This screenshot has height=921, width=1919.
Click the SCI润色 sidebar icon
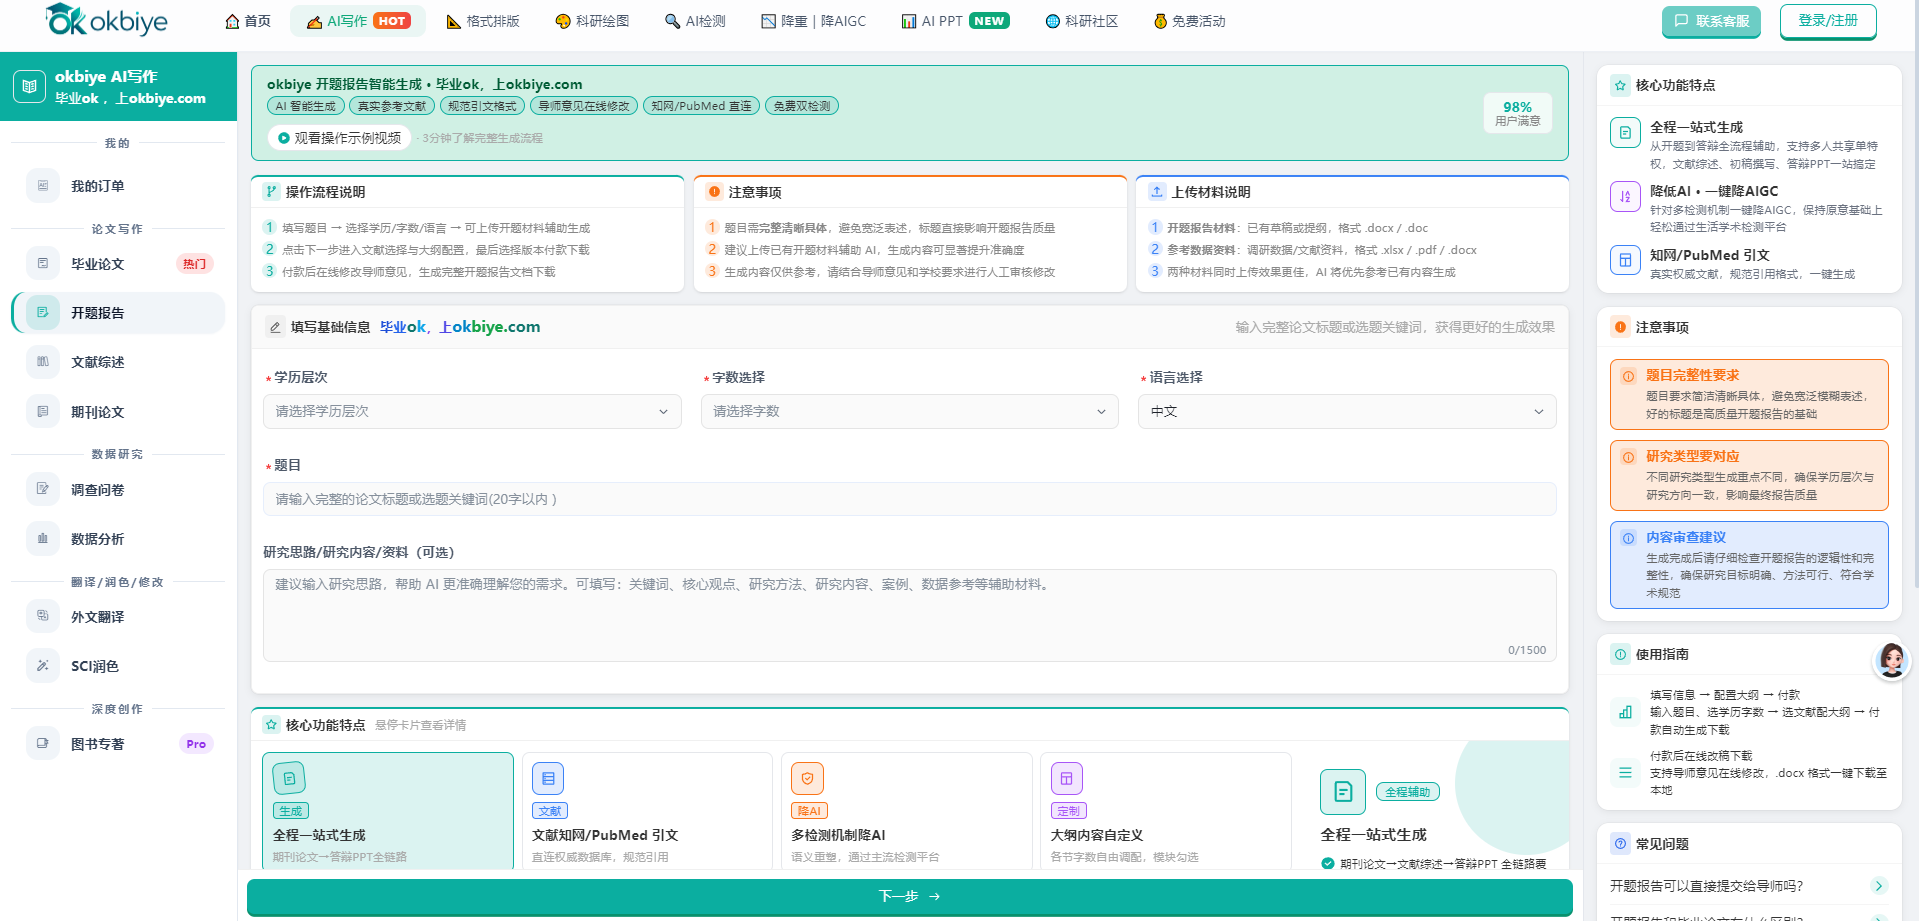pyautogui.click(x=43, y=665)
